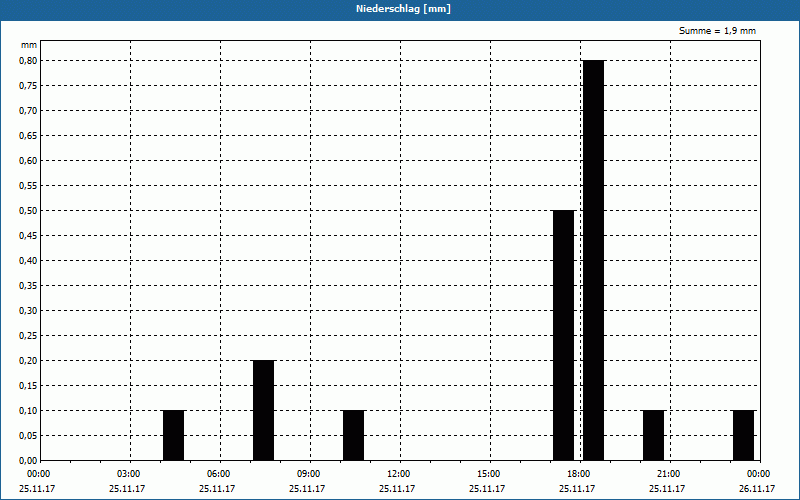Select the 0,20 mm bar after 06:00

pos(263,410)
